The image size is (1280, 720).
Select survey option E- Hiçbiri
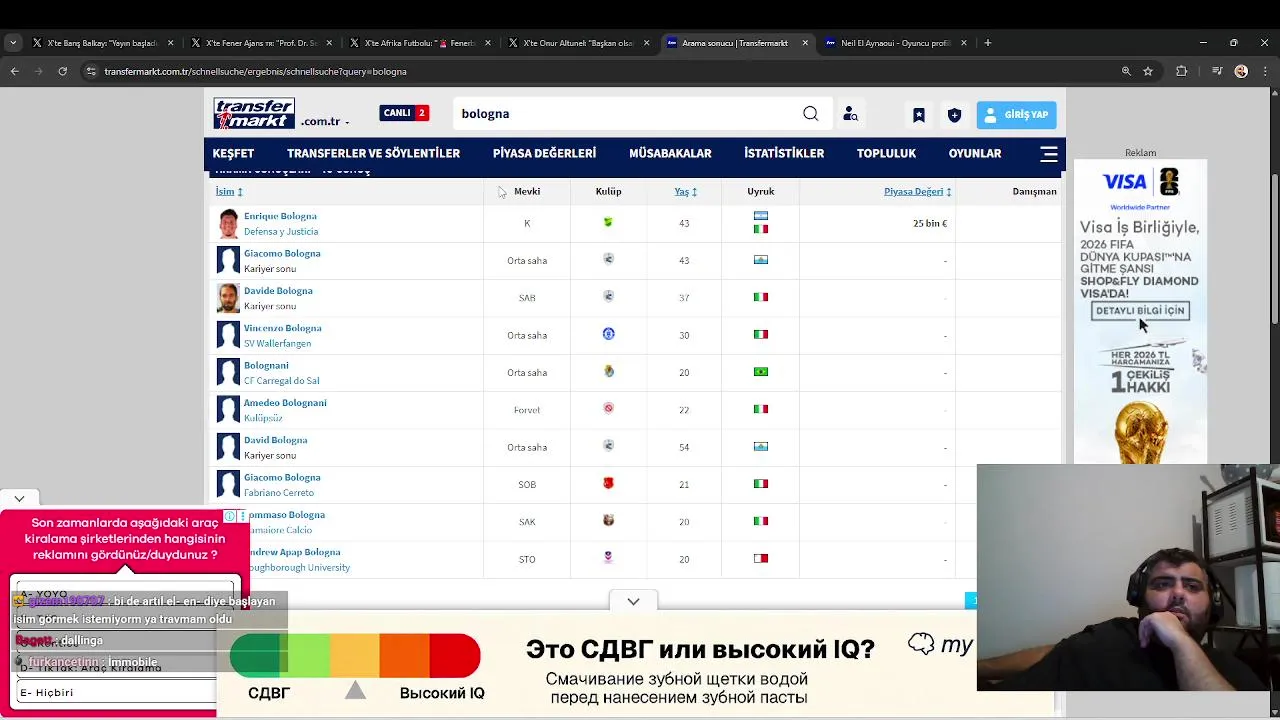point(115,692)
